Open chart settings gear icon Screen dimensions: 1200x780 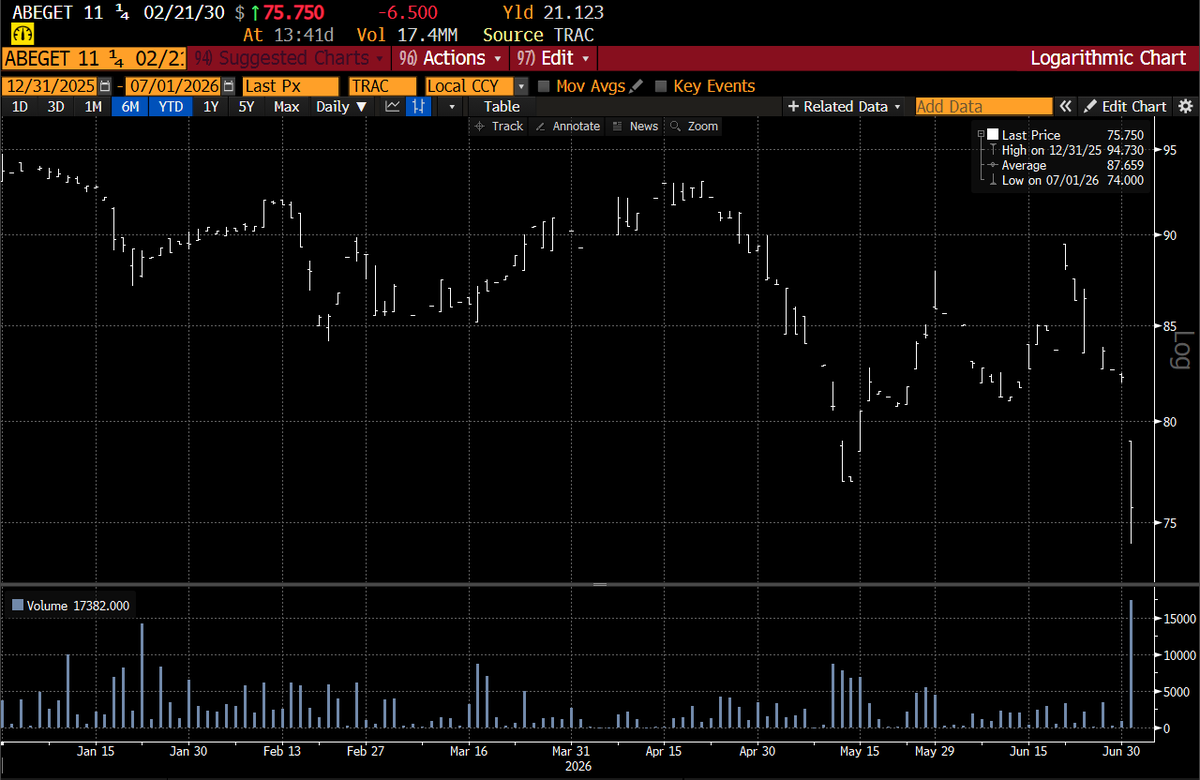tap(1185, 106)
